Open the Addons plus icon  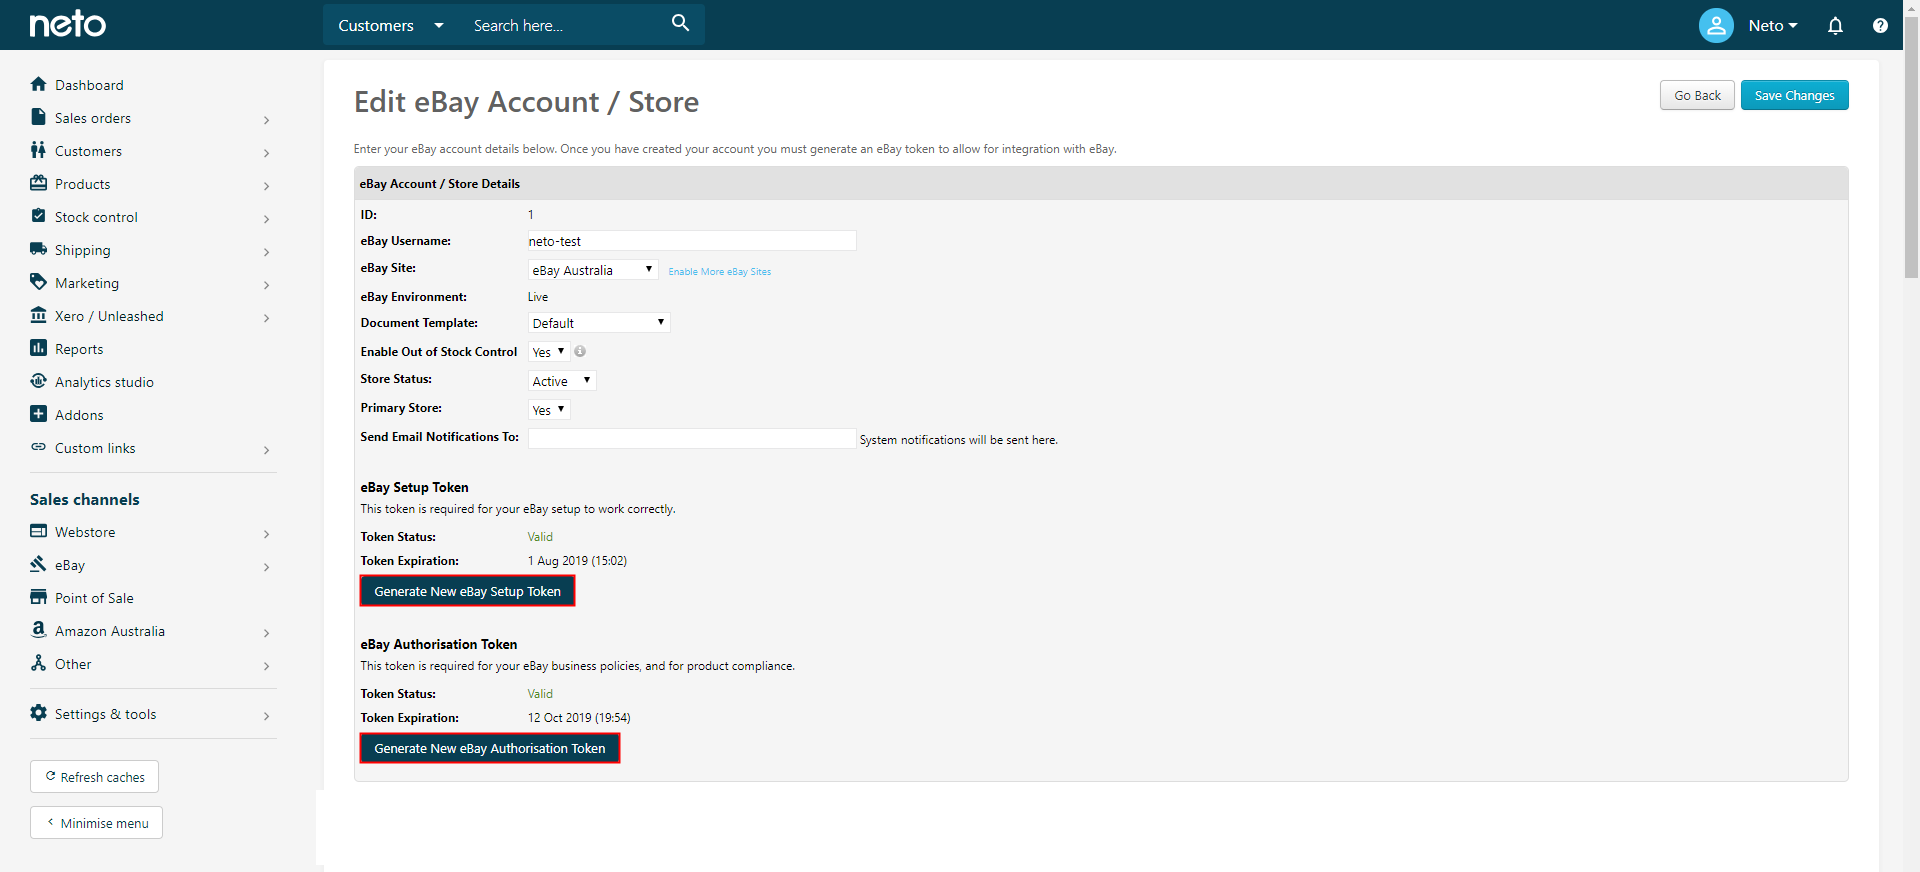click(38, 414)
